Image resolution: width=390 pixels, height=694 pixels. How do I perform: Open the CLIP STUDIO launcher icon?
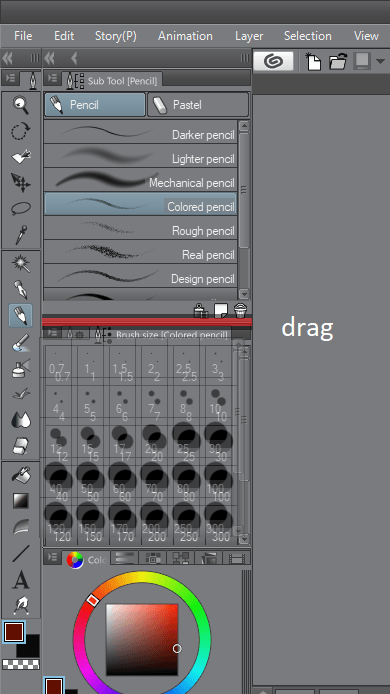274,61
